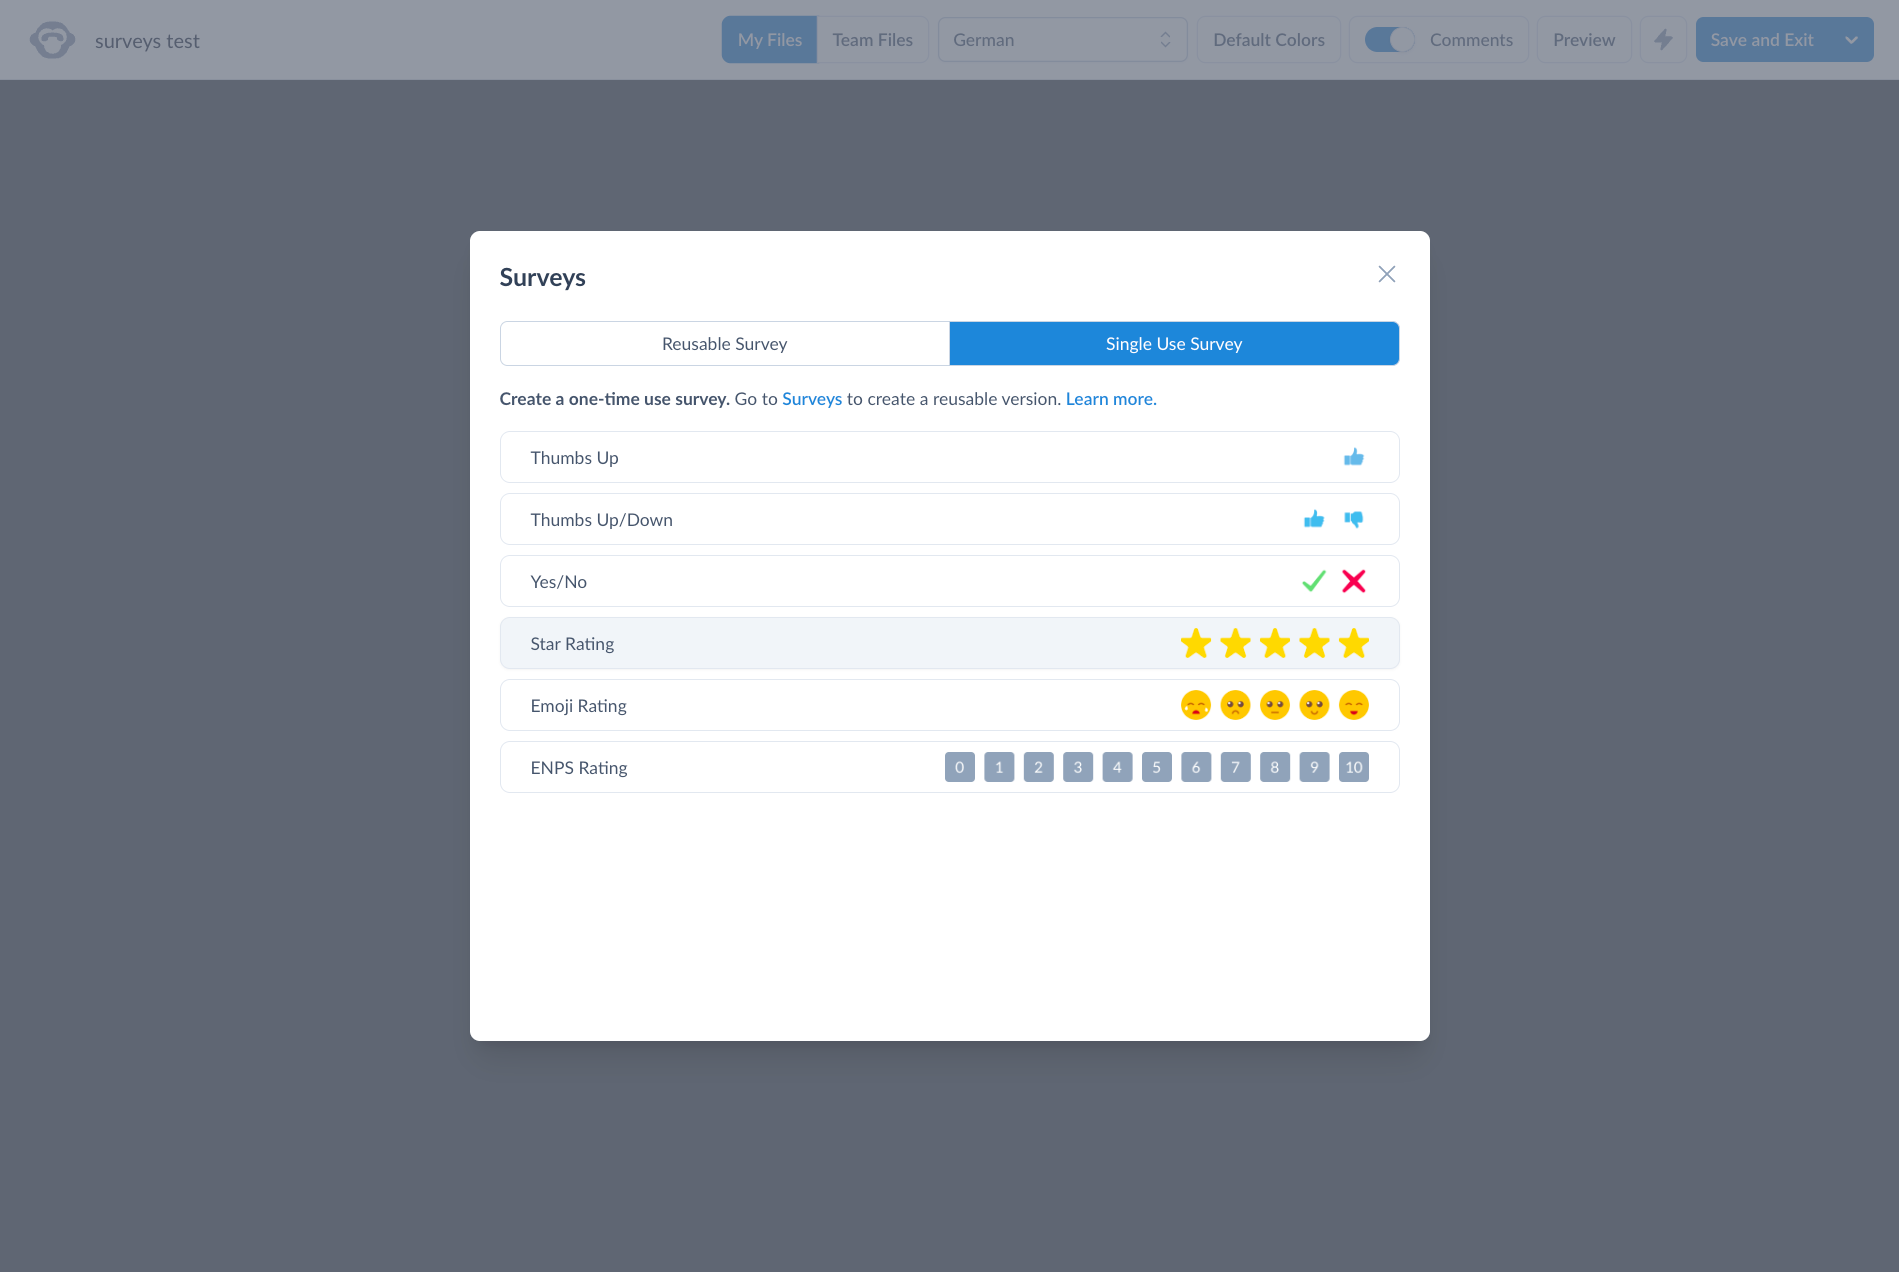Image resolution: width=1899 pixels, height=1272 pixels.
Task: Click the crying face emoji in Emoji Rating
Action: tap(1196, 705)
